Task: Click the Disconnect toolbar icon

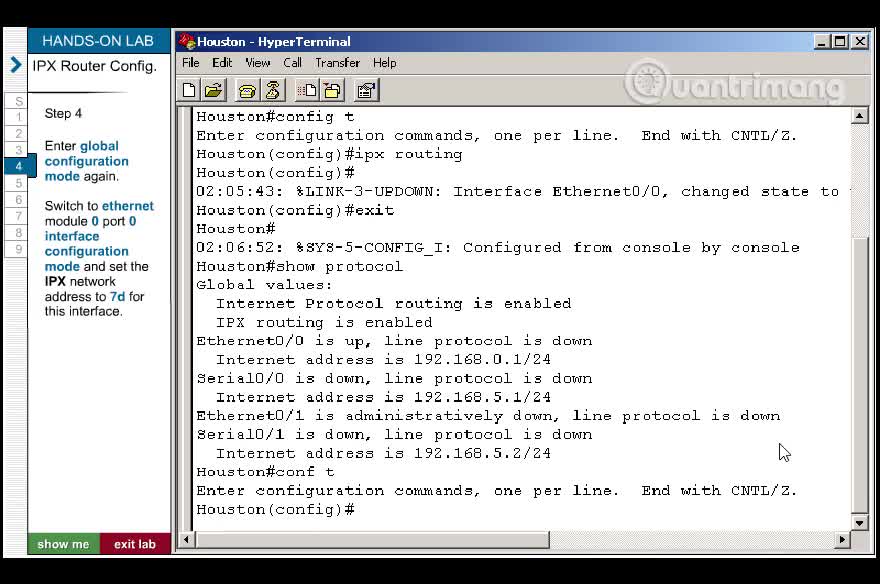Action: point(273,90)
